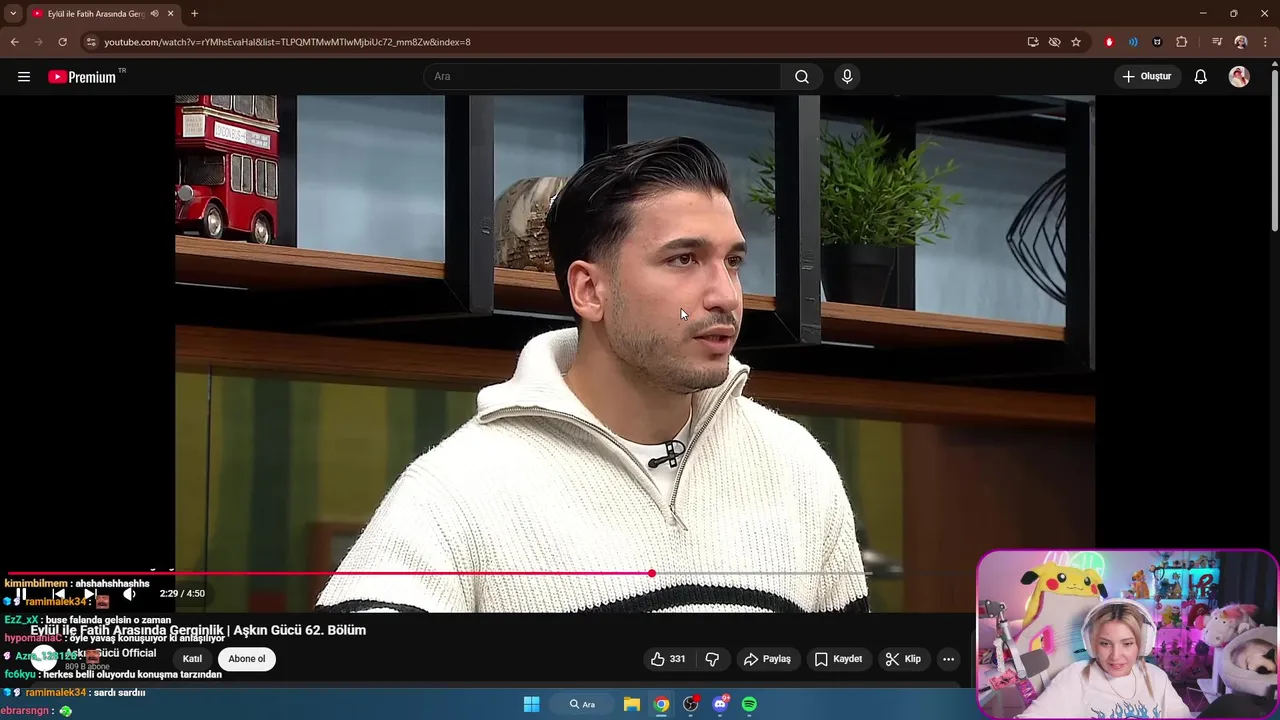Open Chrome profile avatar
The image size is (1280, 720).
pyautogui.click(x=1241, y=42)
